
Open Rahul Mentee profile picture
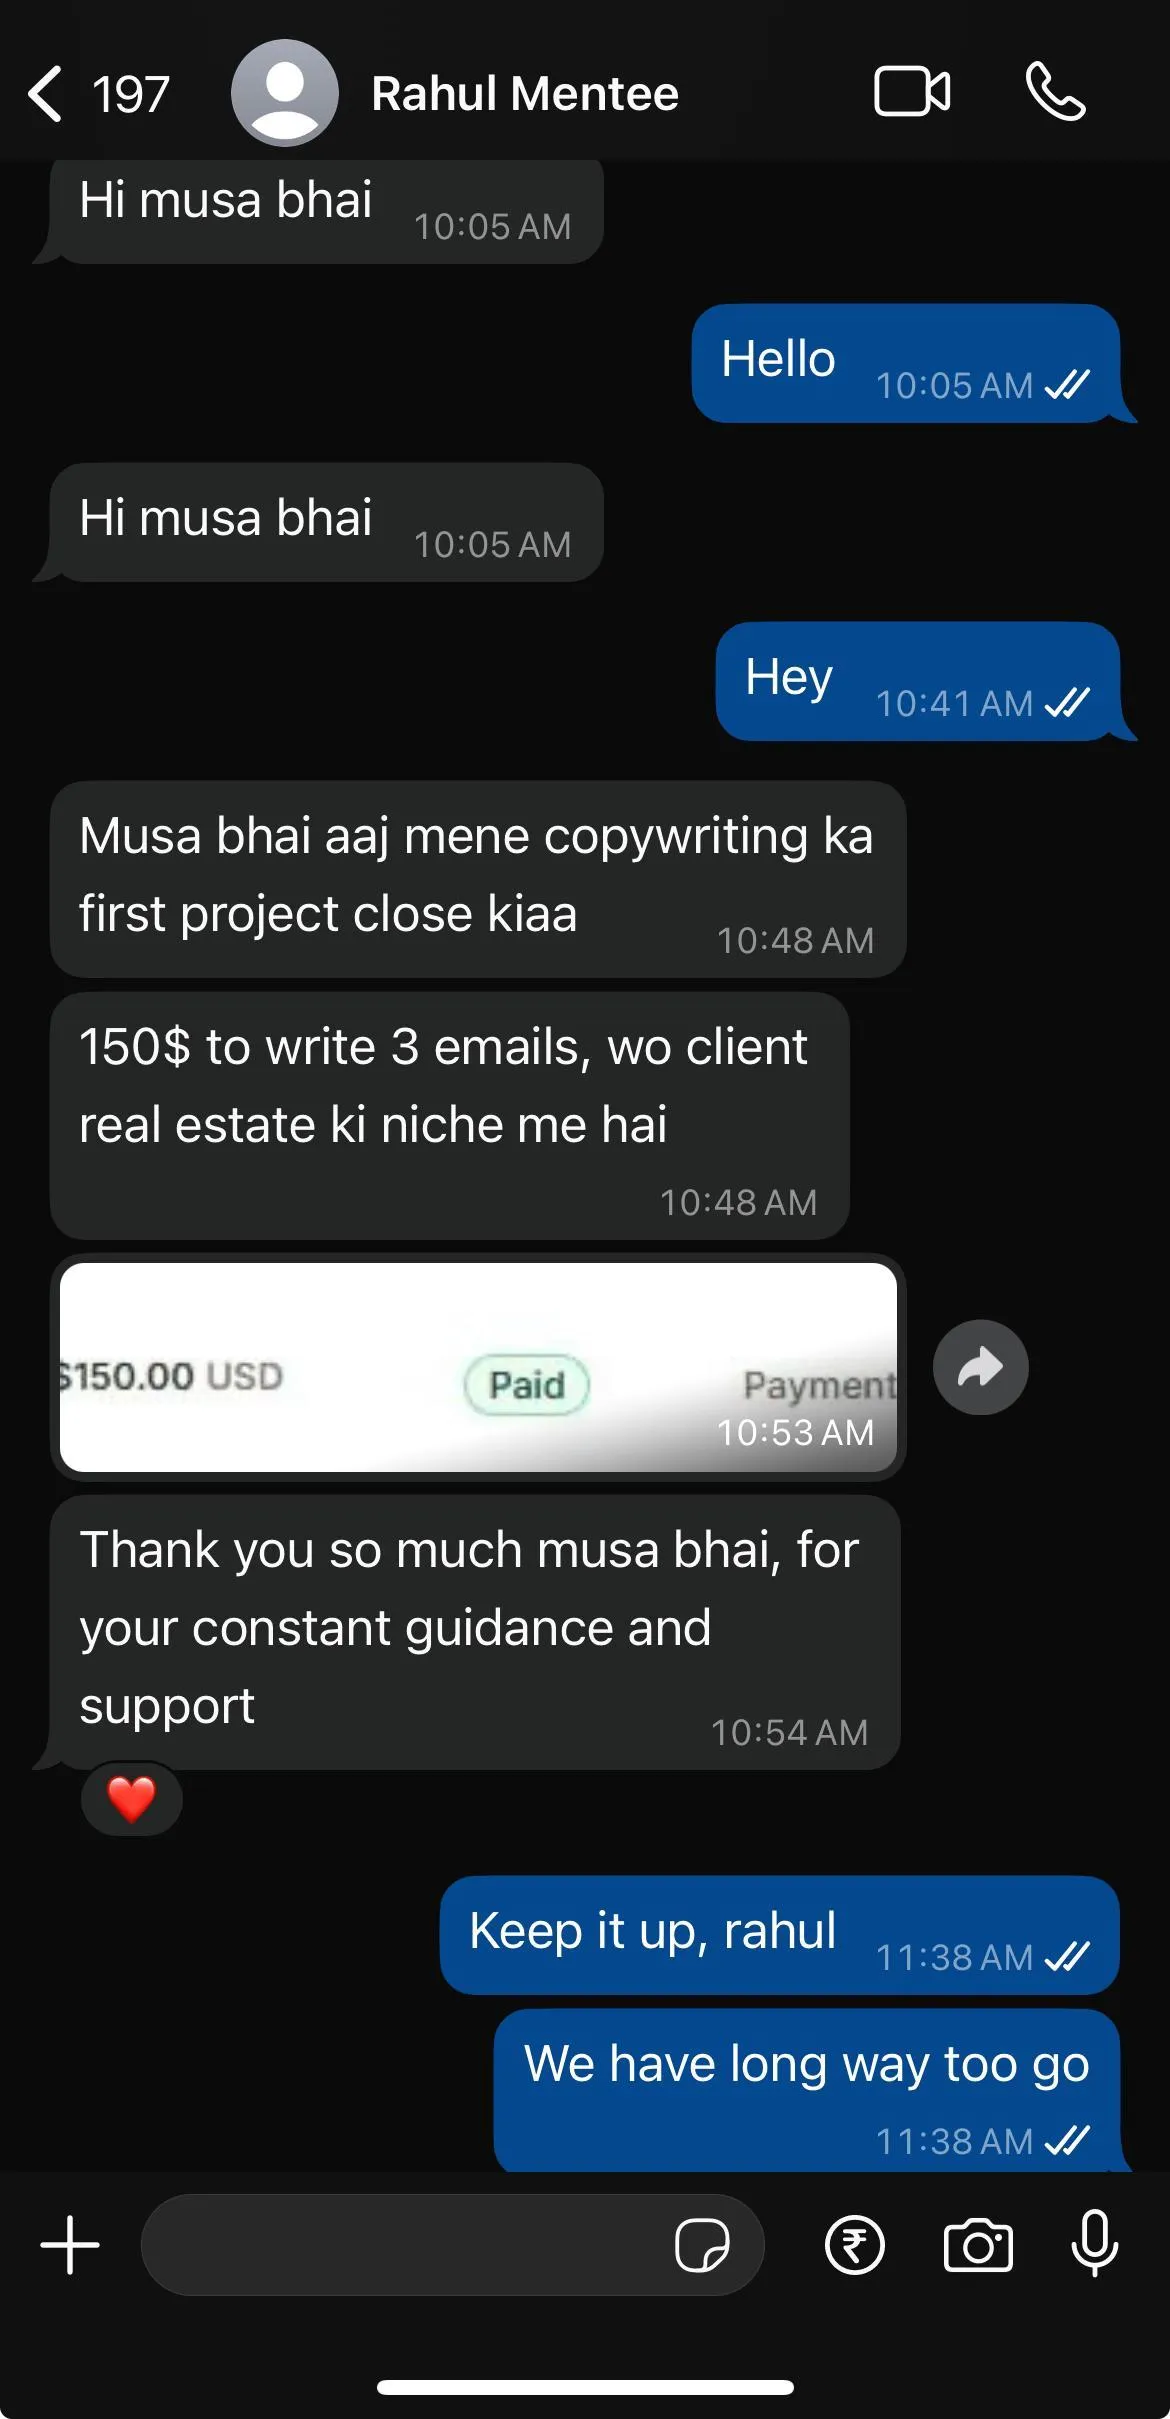[x=285, y=93]
